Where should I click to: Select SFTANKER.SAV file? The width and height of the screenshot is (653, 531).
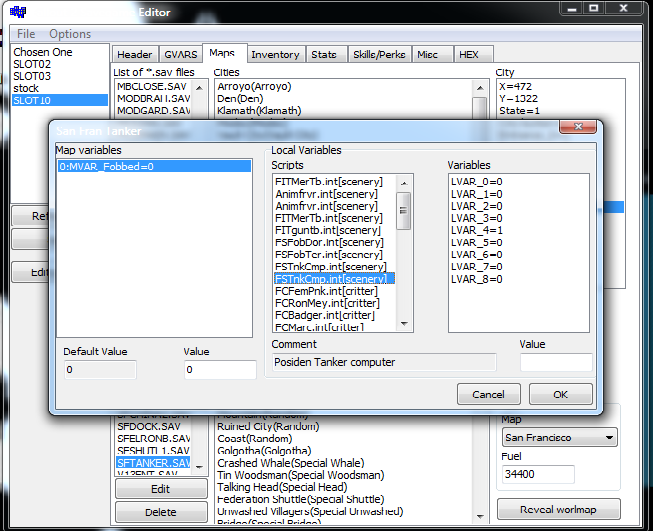pos(153,463)
